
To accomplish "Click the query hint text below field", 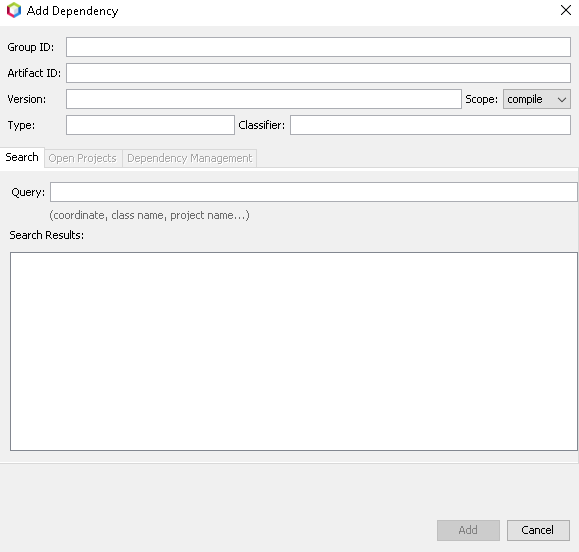I will click(150, 215).
